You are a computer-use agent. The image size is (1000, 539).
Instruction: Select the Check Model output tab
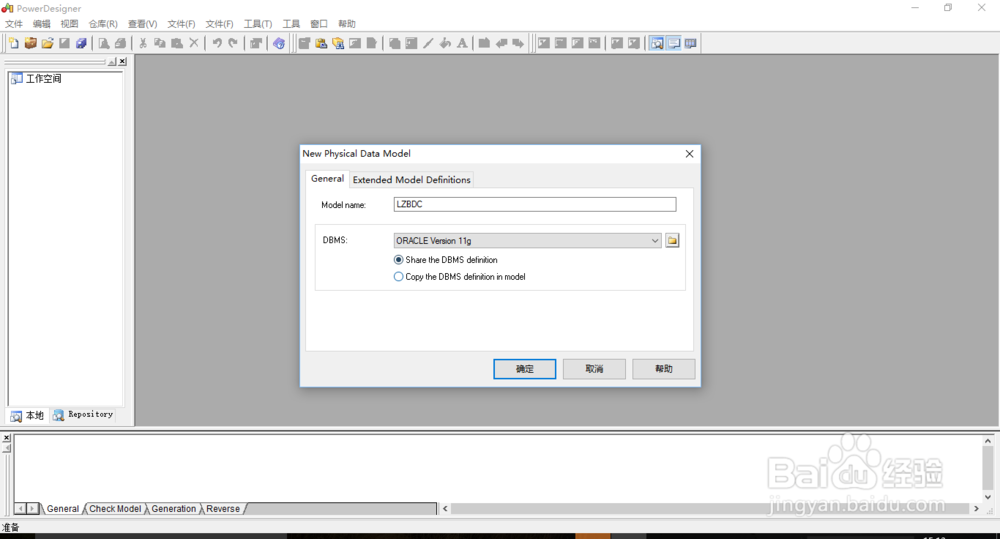tap(115, 508)
